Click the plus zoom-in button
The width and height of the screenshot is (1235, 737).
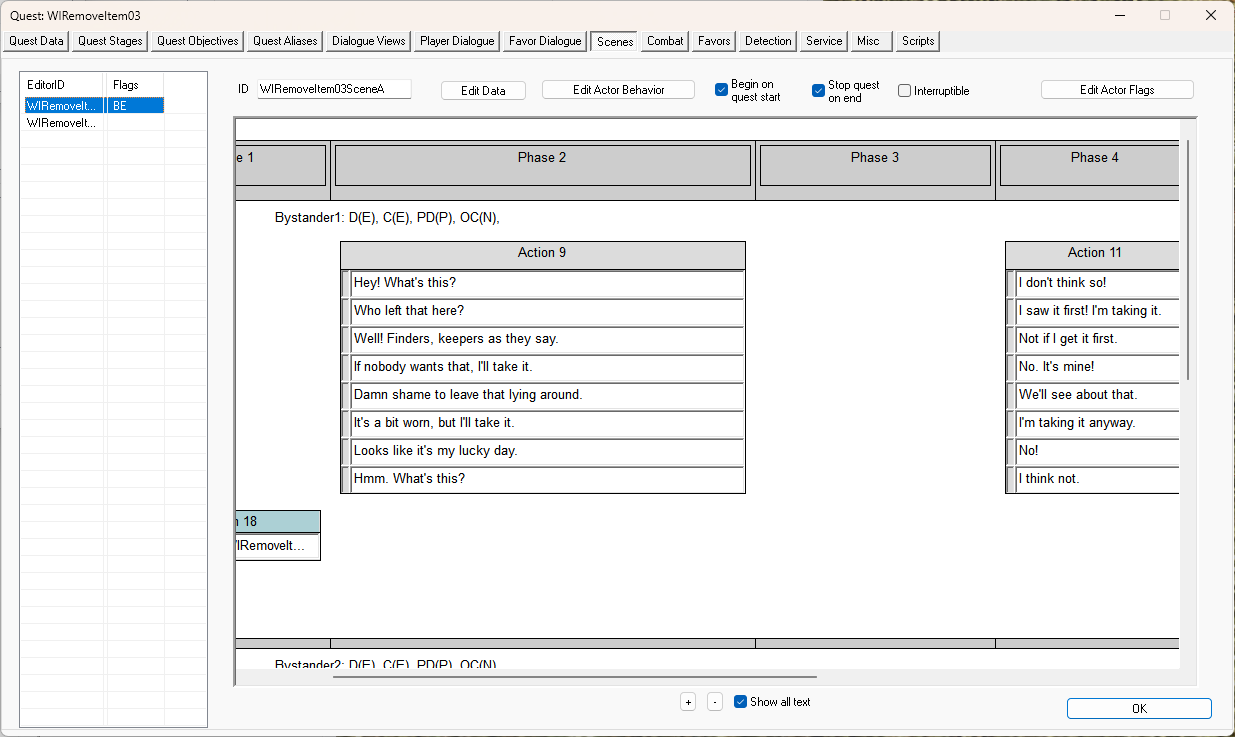tap(688, 702)
